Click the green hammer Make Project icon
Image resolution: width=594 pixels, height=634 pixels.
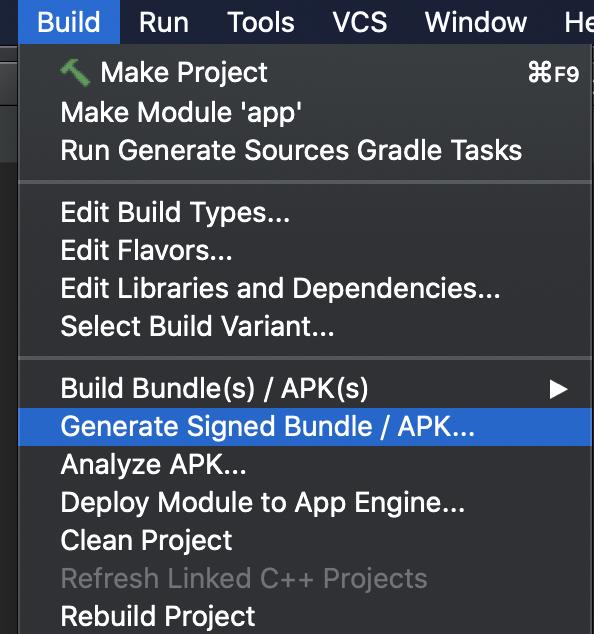point(75,73)
